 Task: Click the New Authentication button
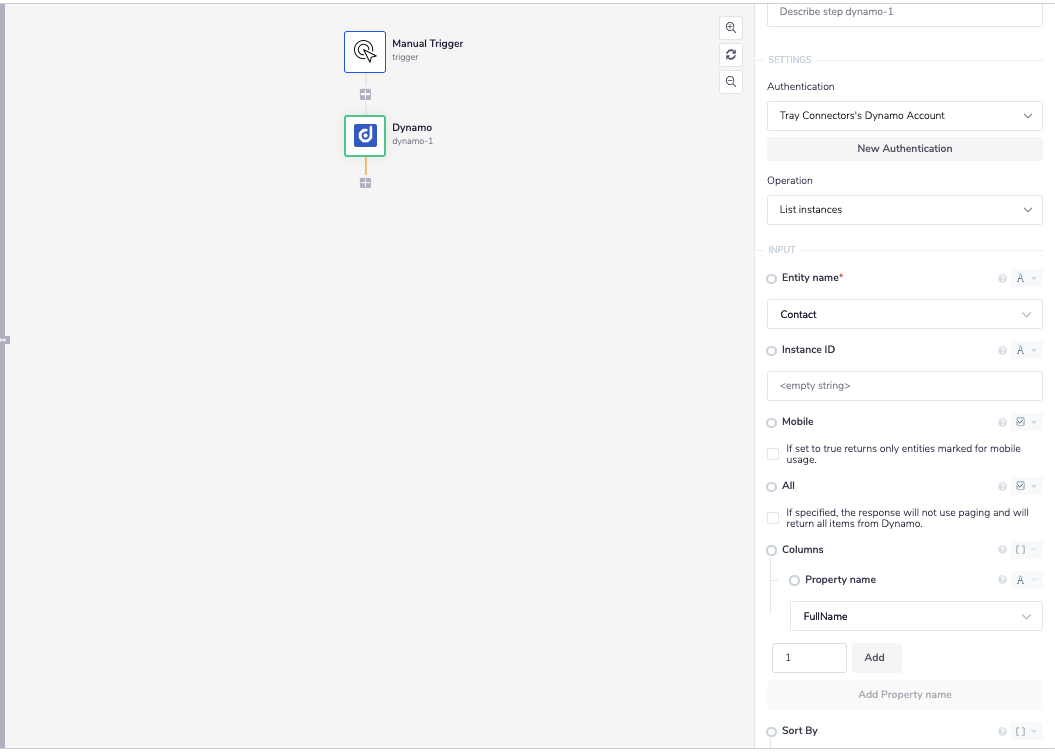[x=904, y=149]
